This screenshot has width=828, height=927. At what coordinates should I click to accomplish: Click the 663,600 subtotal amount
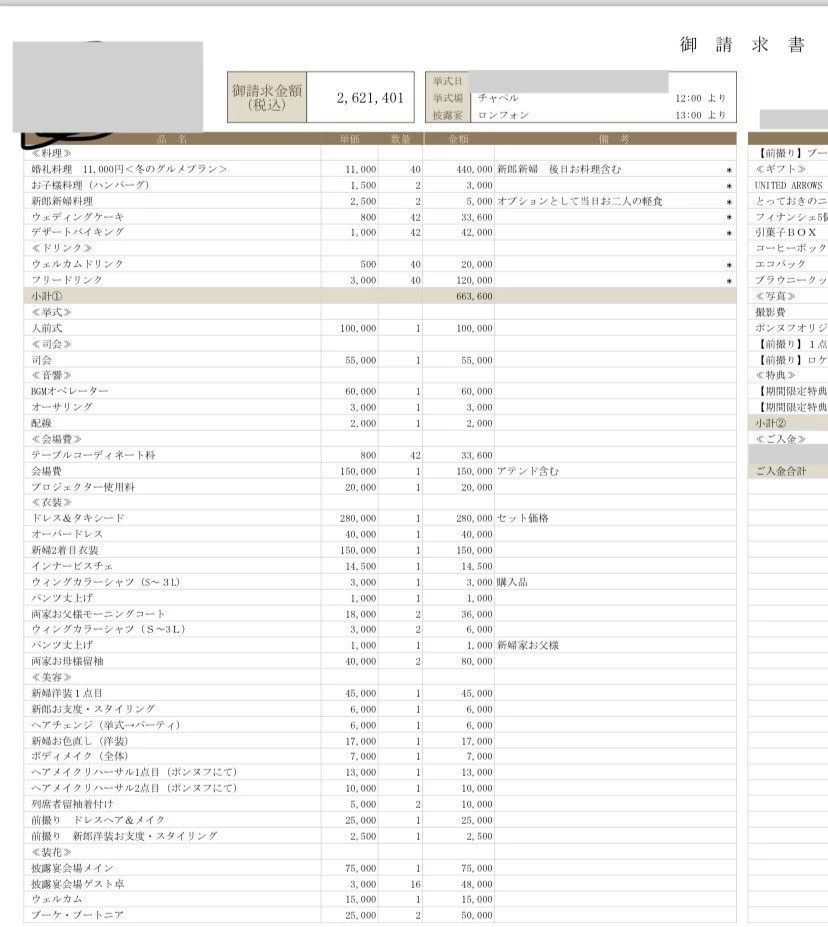tap(470, 296)
